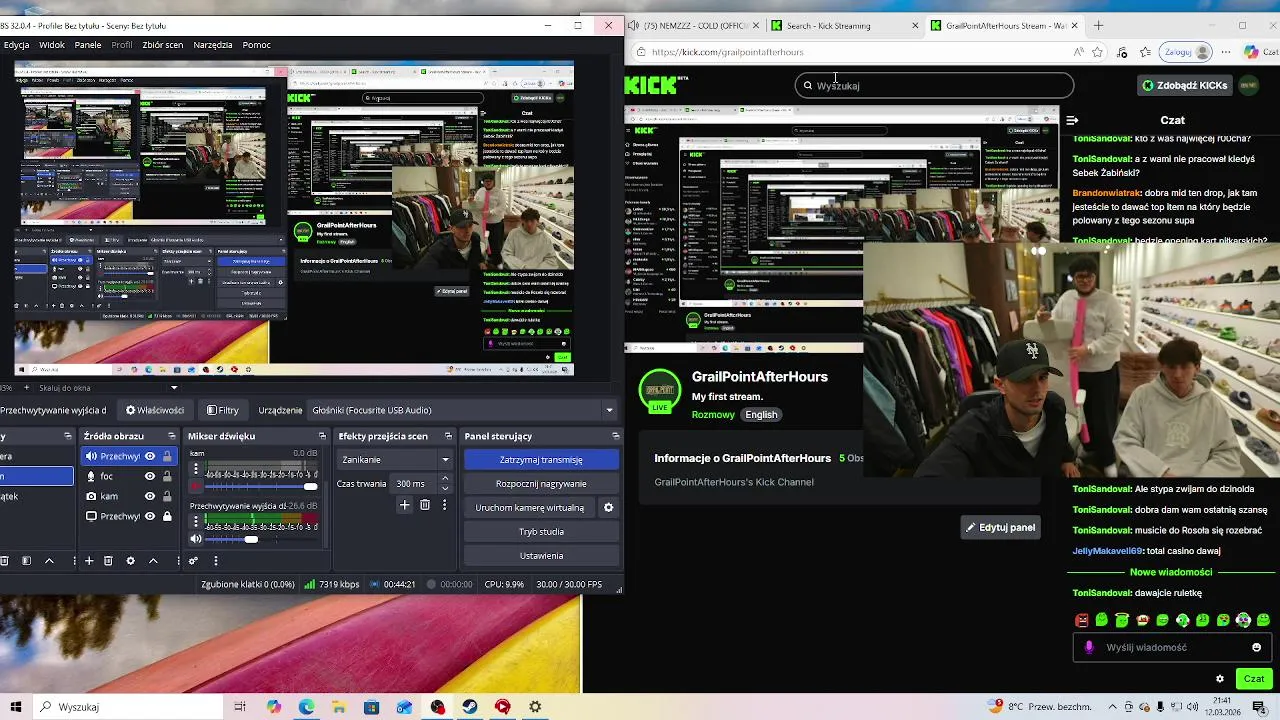Open Filtry for the selected source
1280x720 pixels.
click(x=223, y=410)
